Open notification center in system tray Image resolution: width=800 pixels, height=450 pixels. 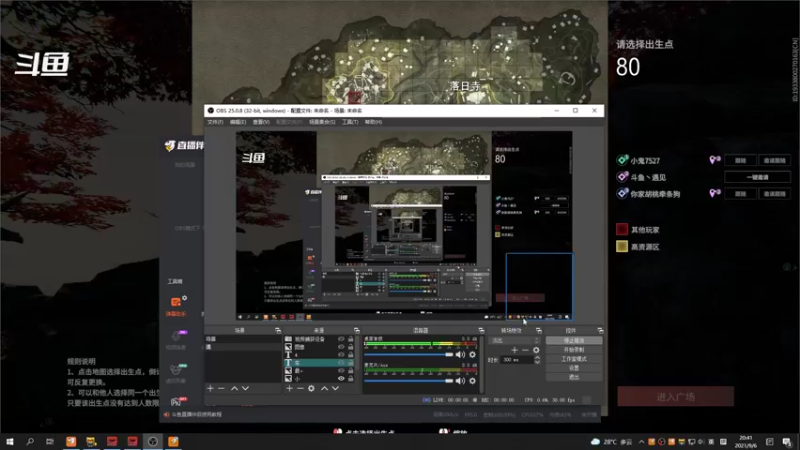click(x=787, y=442)
